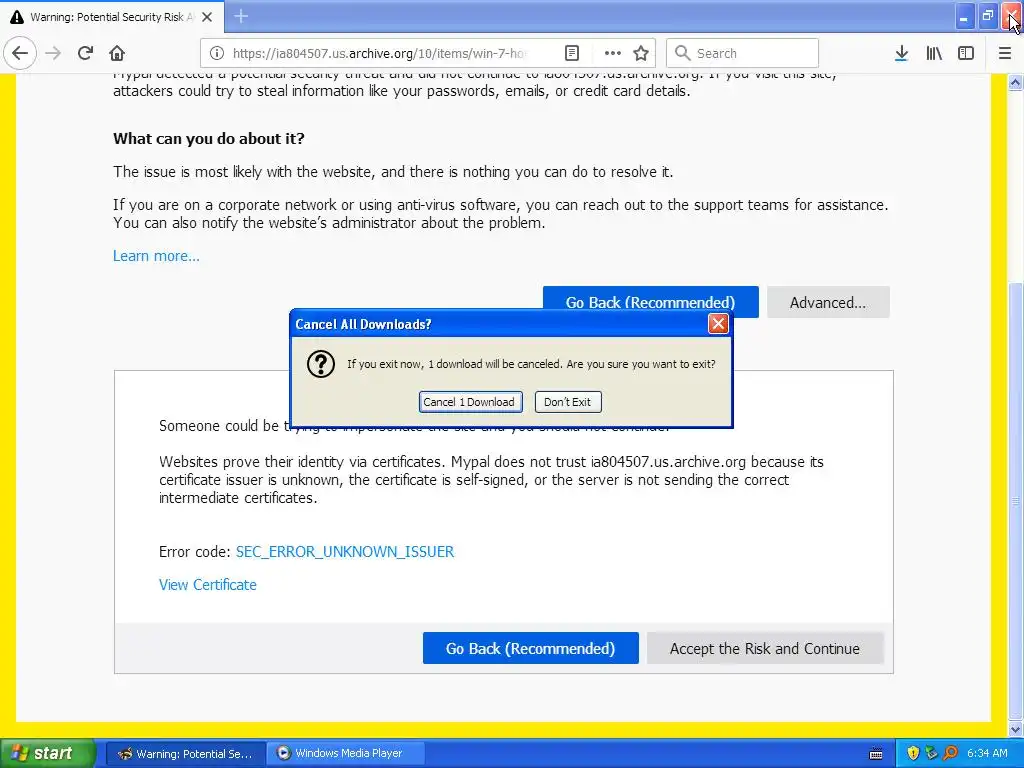Viewport: 1024px width, 768px height.
Task: Go back one page with Back arrow
Action: tap(20, 53)
